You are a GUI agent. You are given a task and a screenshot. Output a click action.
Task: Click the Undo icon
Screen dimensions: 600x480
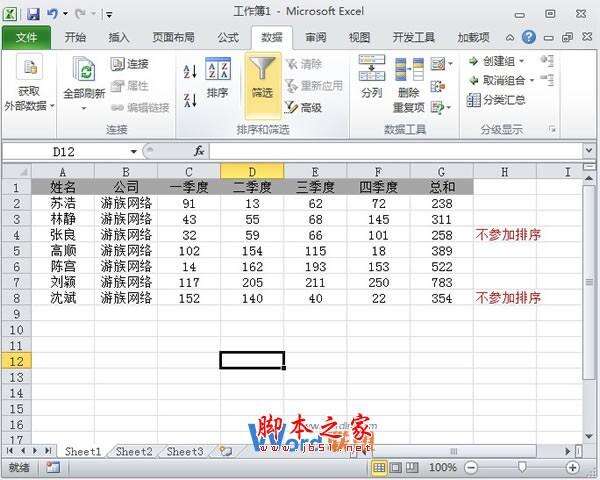point(52,14)
